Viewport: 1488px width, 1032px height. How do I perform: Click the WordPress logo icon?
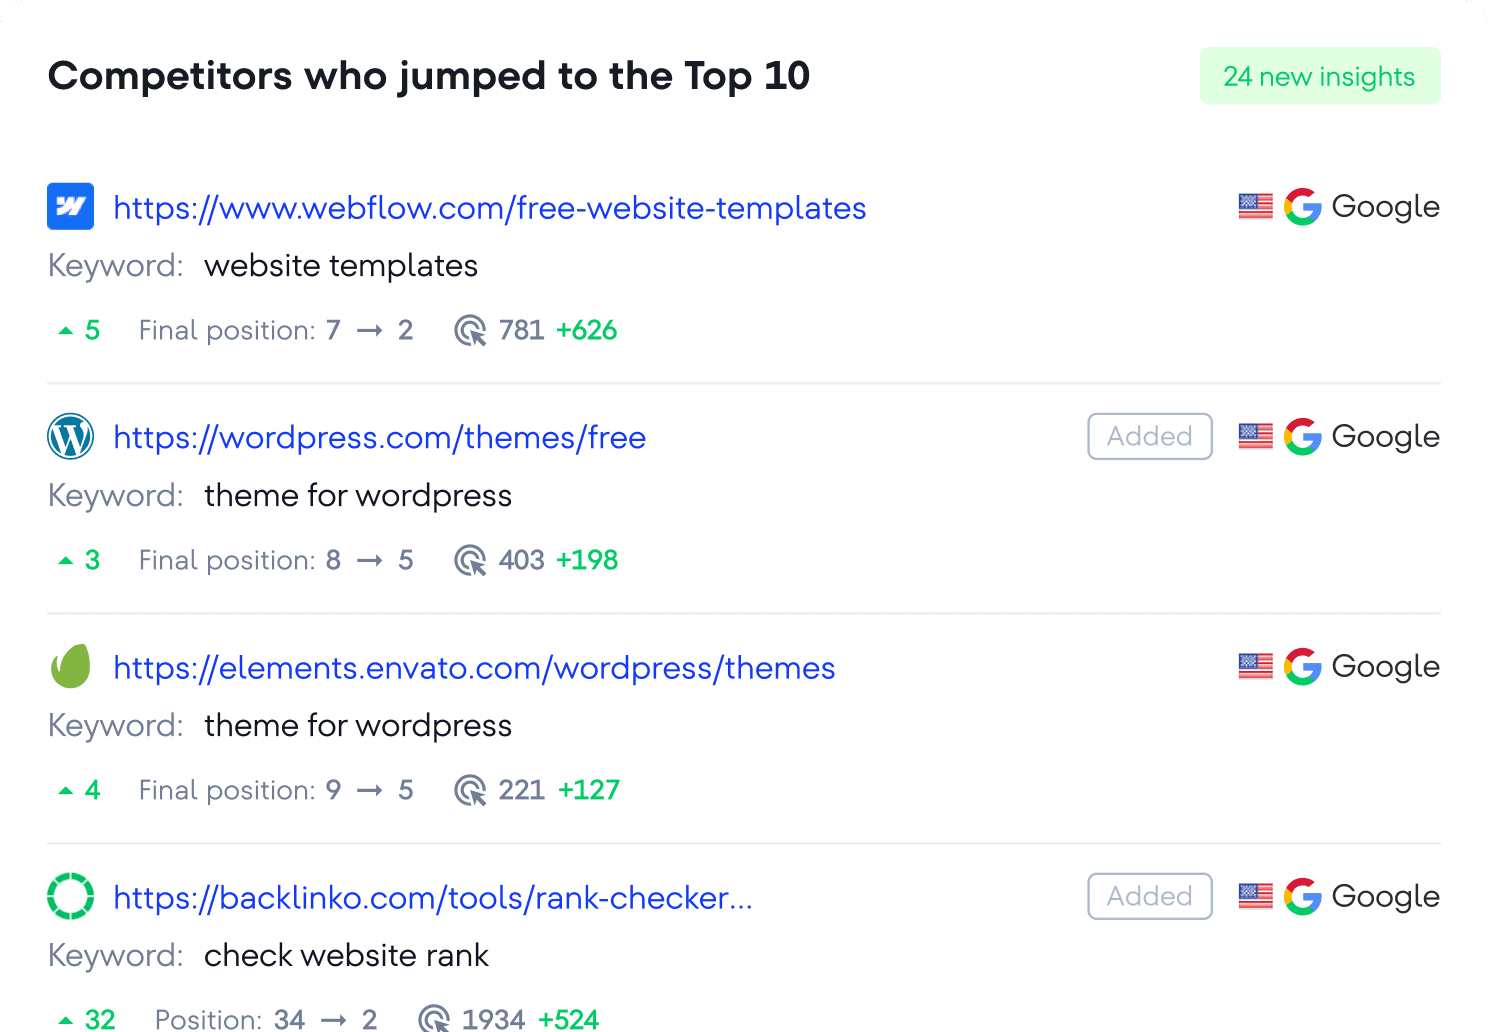click(x=69, y=436)
